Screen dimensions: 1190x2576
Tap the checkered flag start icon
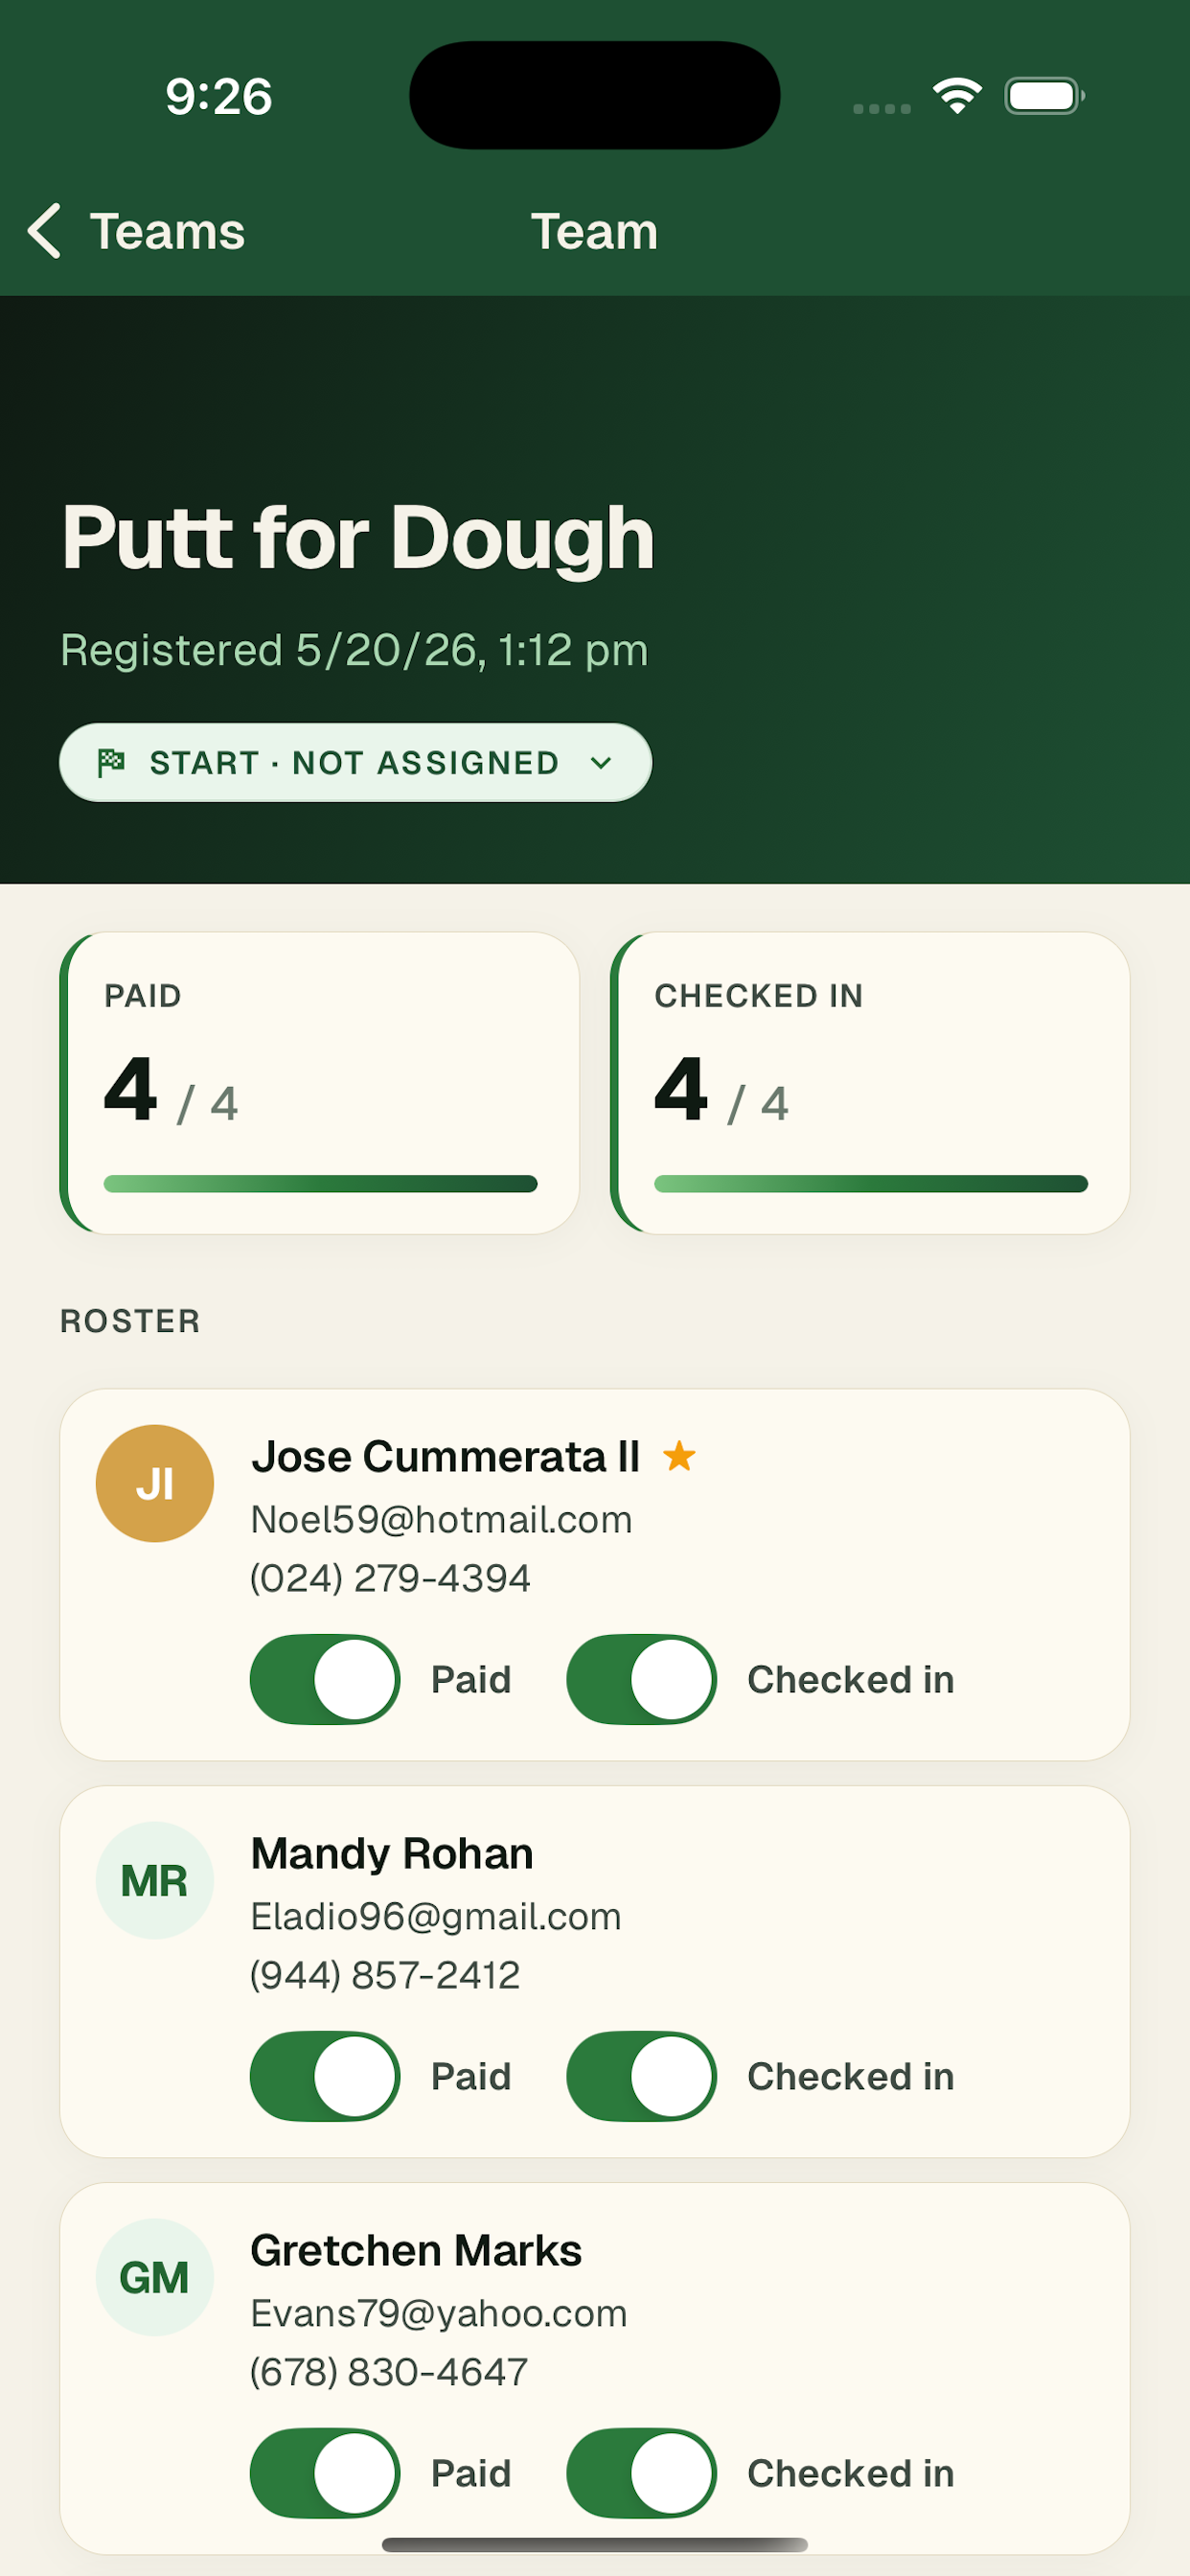pyautogui.click(x=111, y=763)
